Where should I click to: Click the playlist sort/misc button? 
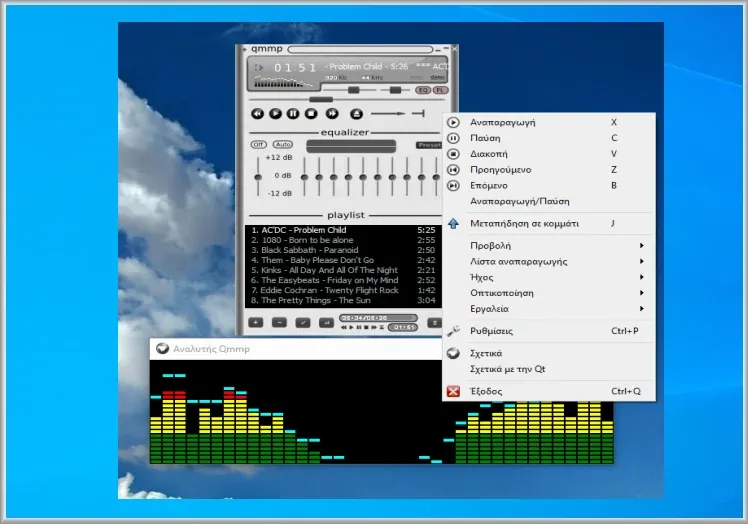click(x=326, y=323)
